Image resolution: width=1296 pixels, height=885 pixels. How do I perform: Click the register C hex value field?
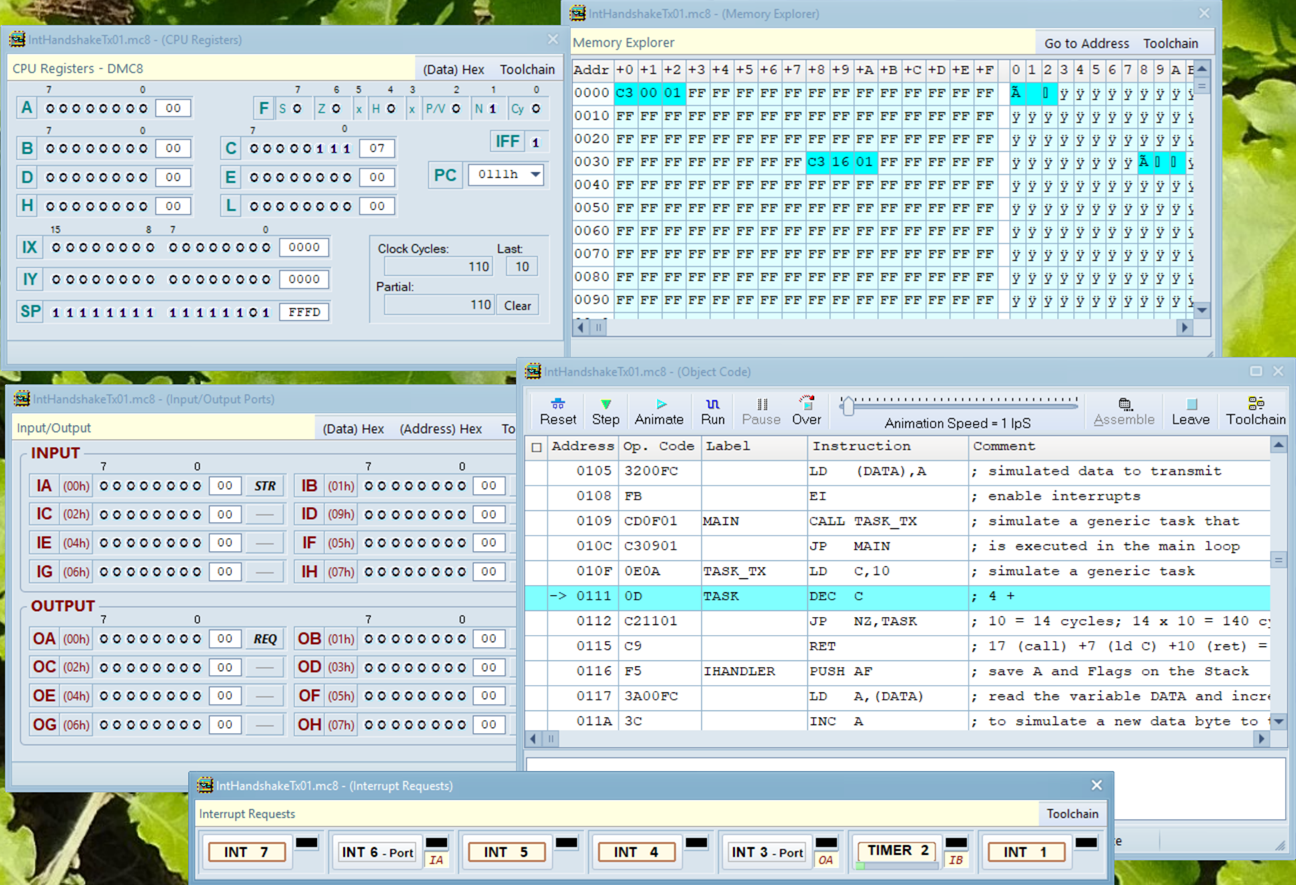(377, 148)
